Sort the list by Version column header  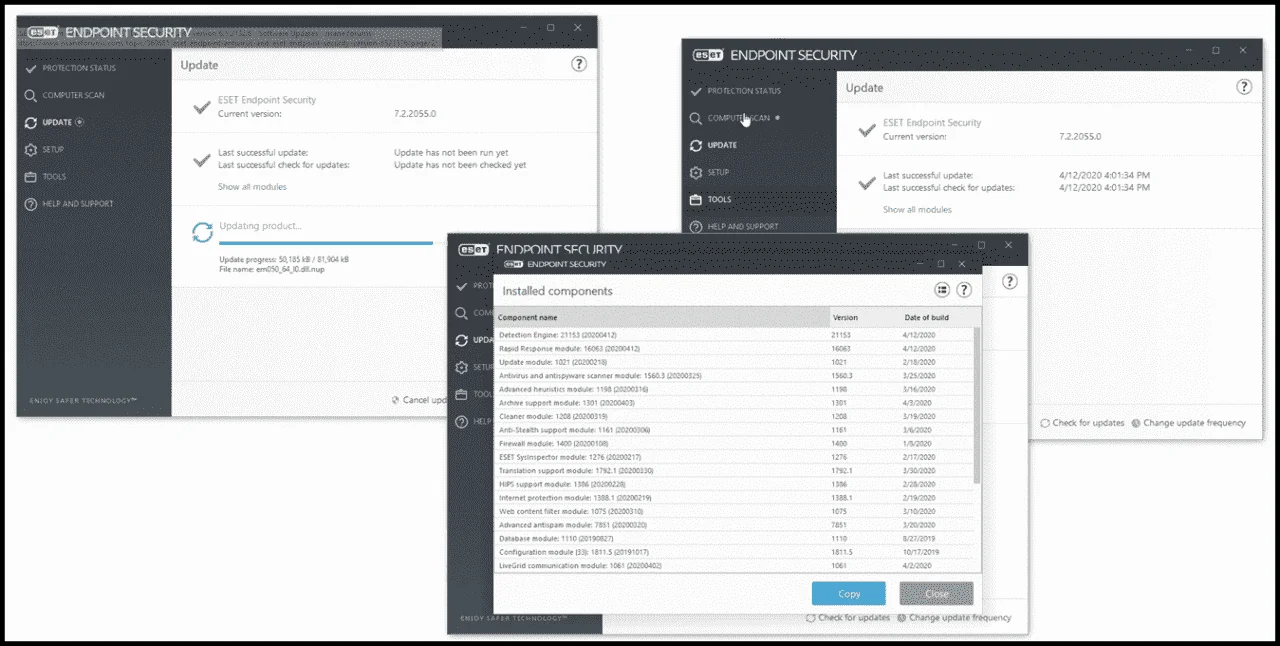pos(863,317)
